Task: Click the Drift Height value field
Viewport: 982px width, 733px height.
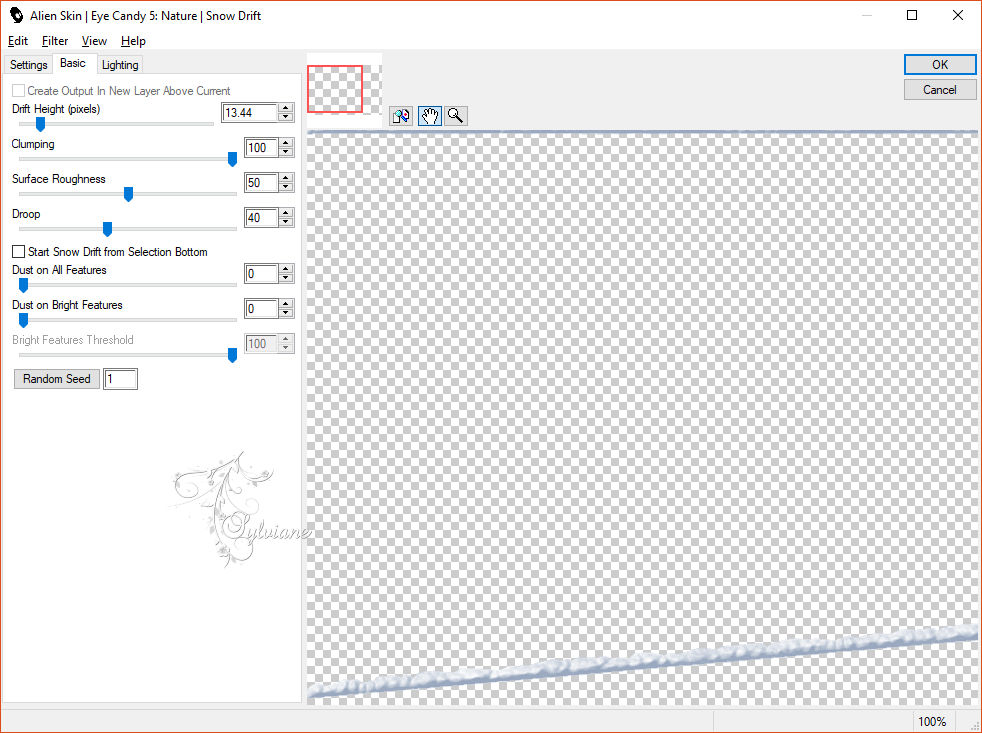Action: [x=250, y=113]
